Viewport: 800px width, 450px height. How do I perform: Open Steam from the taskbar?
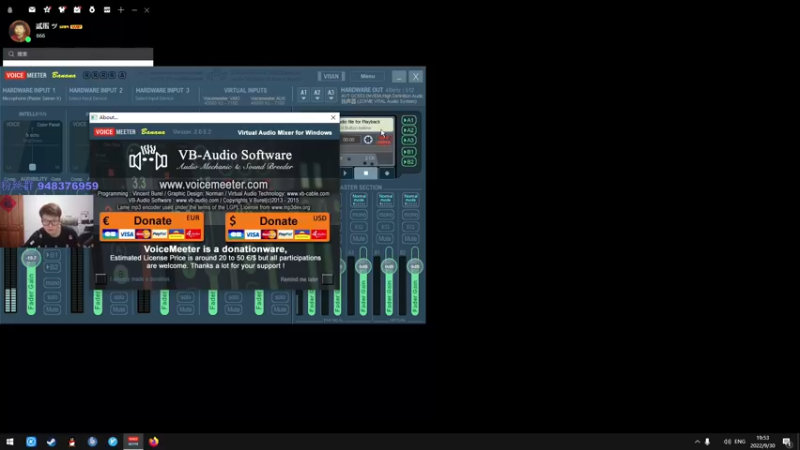(52, 442)
